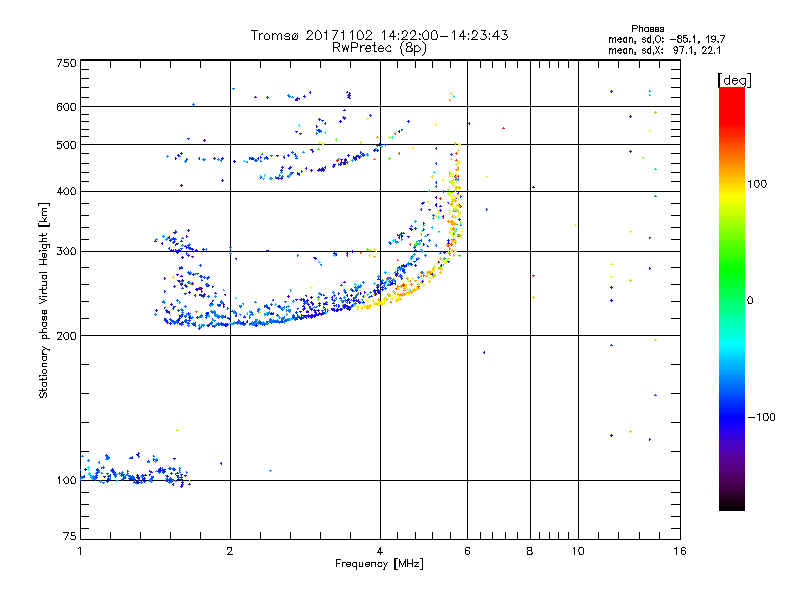Image resolution: width=800 pixels, height=600 pixels.
Task: Click the 'Frequency [MHz]' axis label
Action: tap(379, 564)
